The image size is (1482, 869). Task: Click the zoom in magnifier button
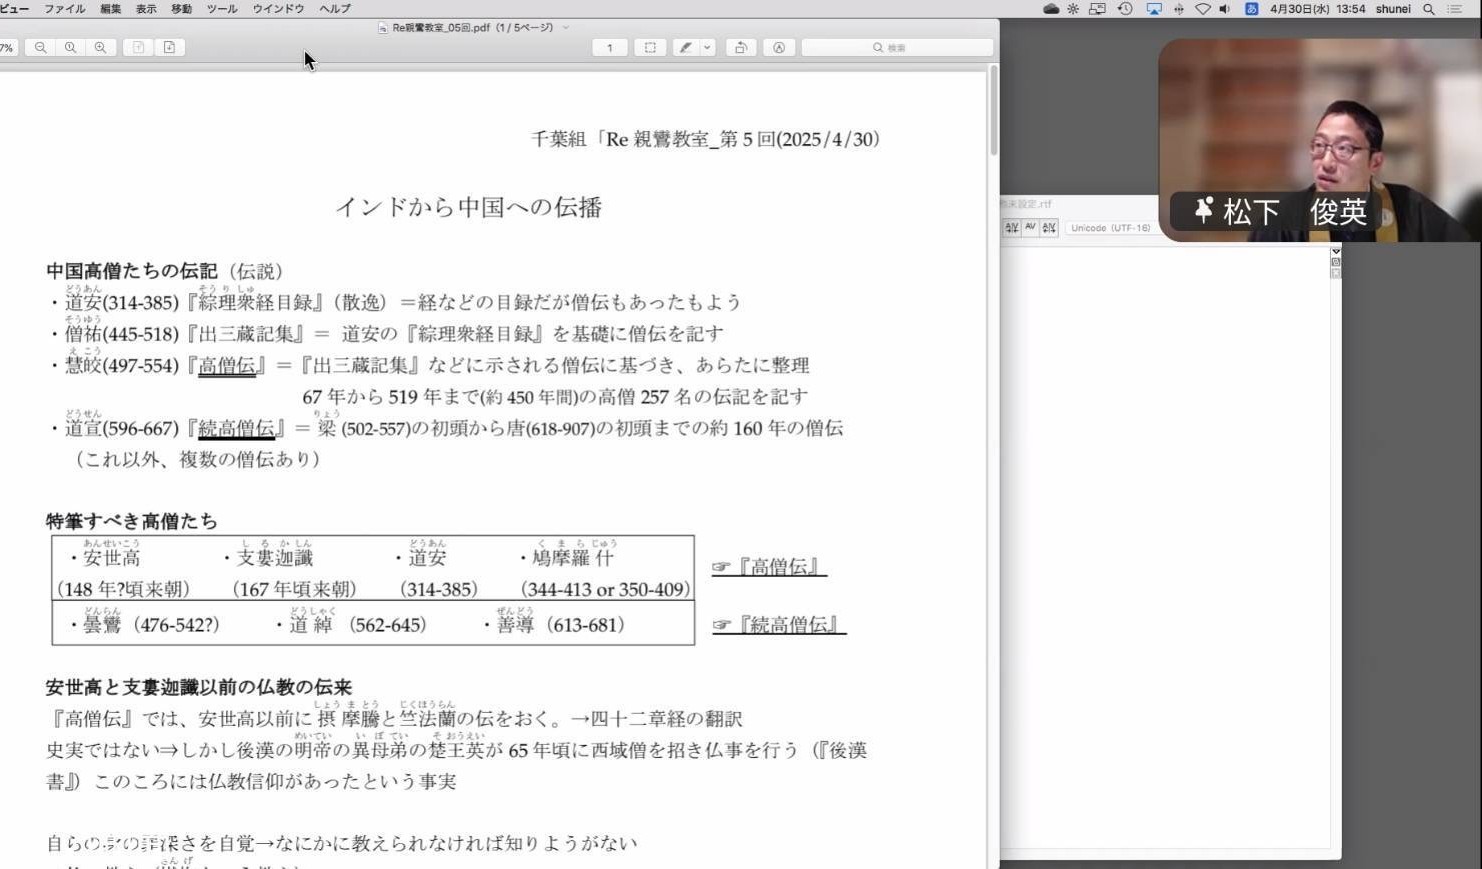[x=100, y=47]
